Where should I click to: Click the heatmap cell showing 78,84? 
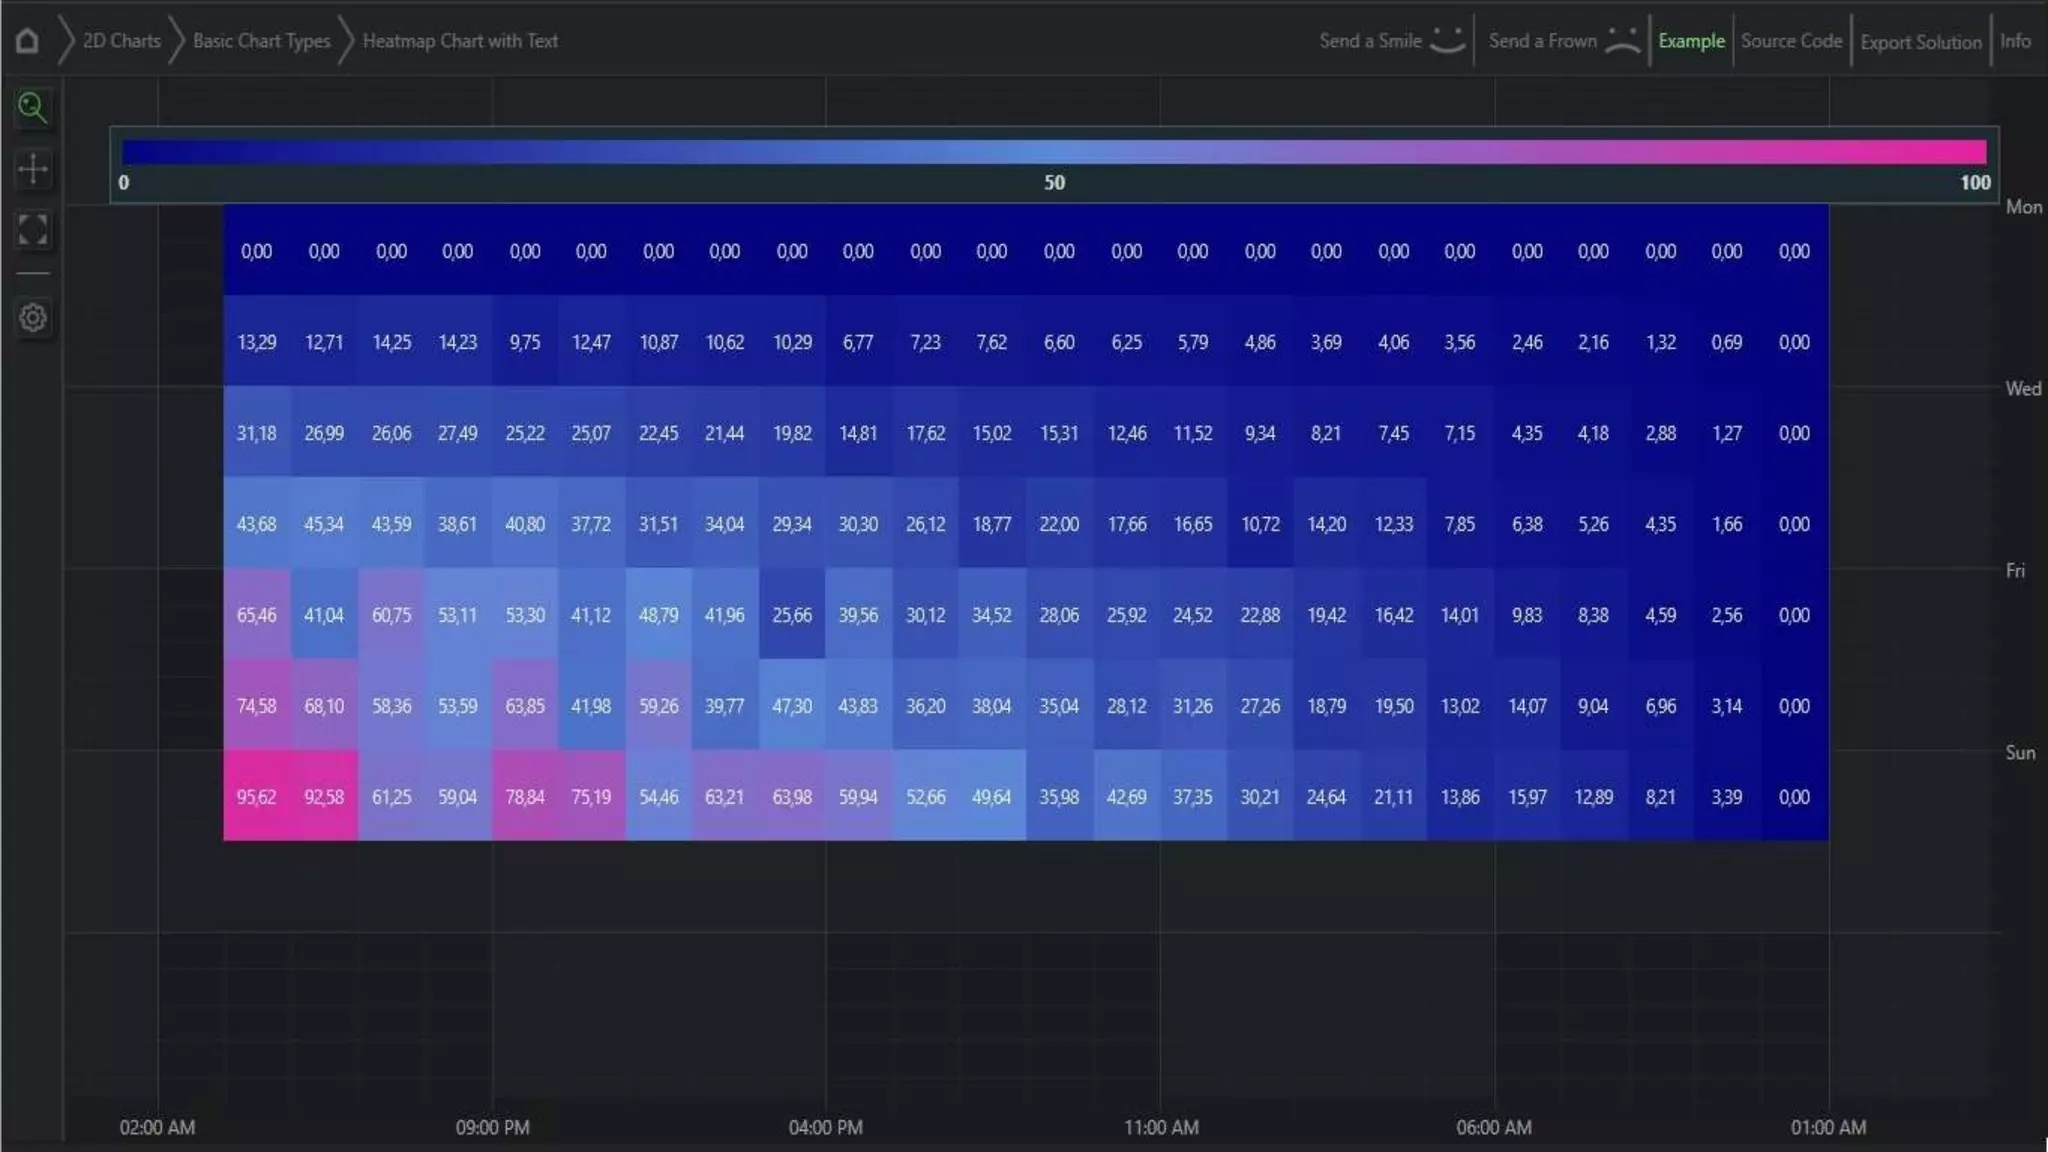[x=525, y=796]
